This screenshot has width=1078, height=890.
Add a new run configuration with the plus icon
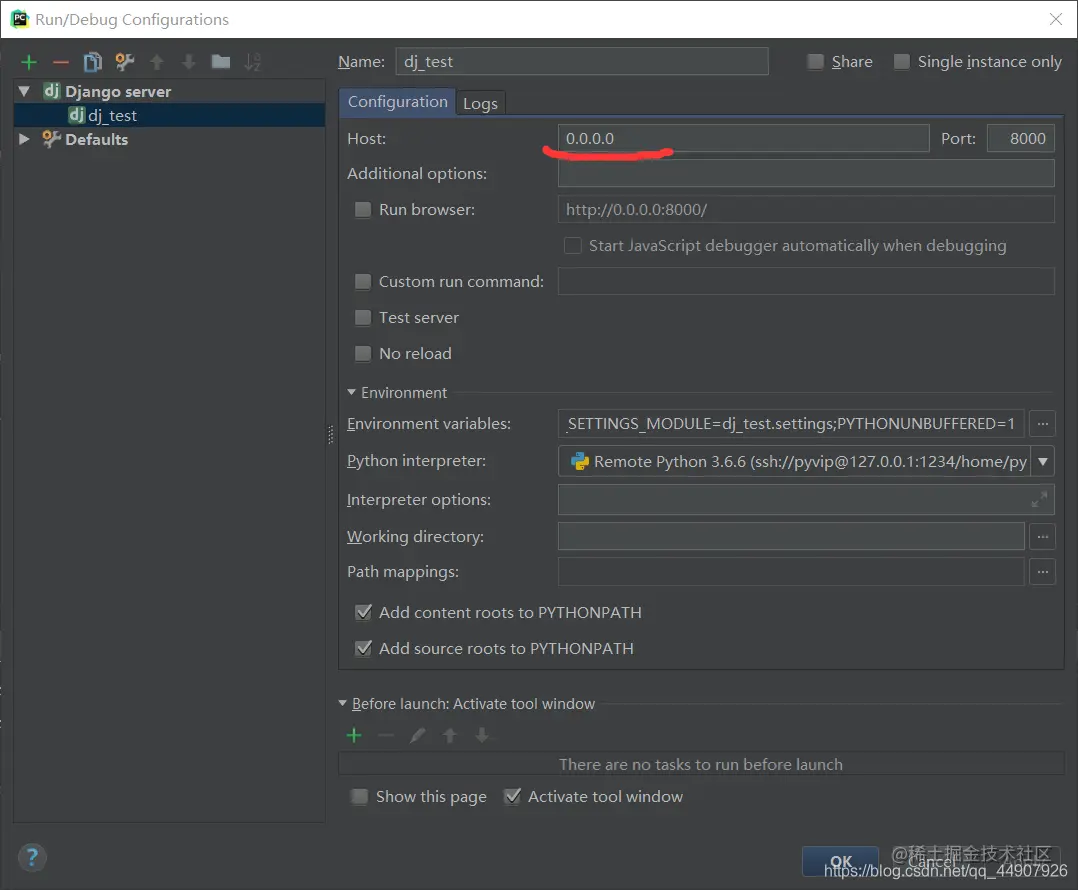(29, 63)
